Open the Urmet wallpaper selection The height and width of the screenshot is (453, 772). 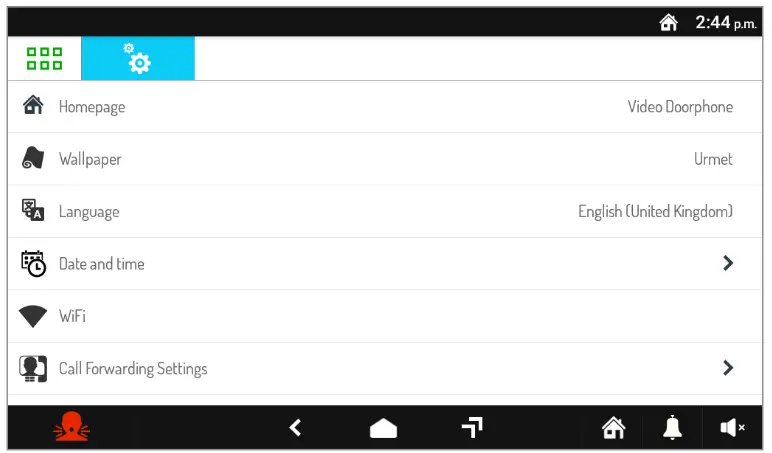[x=713, y=159]
